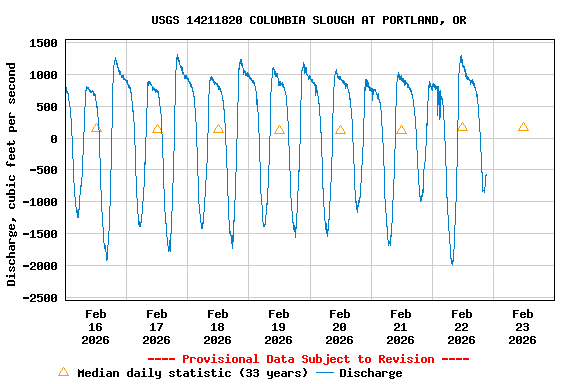The height and width of the screenshot is (384, 576).
Task: Select the 'Discharge' legend label
Action: point(371,373)
